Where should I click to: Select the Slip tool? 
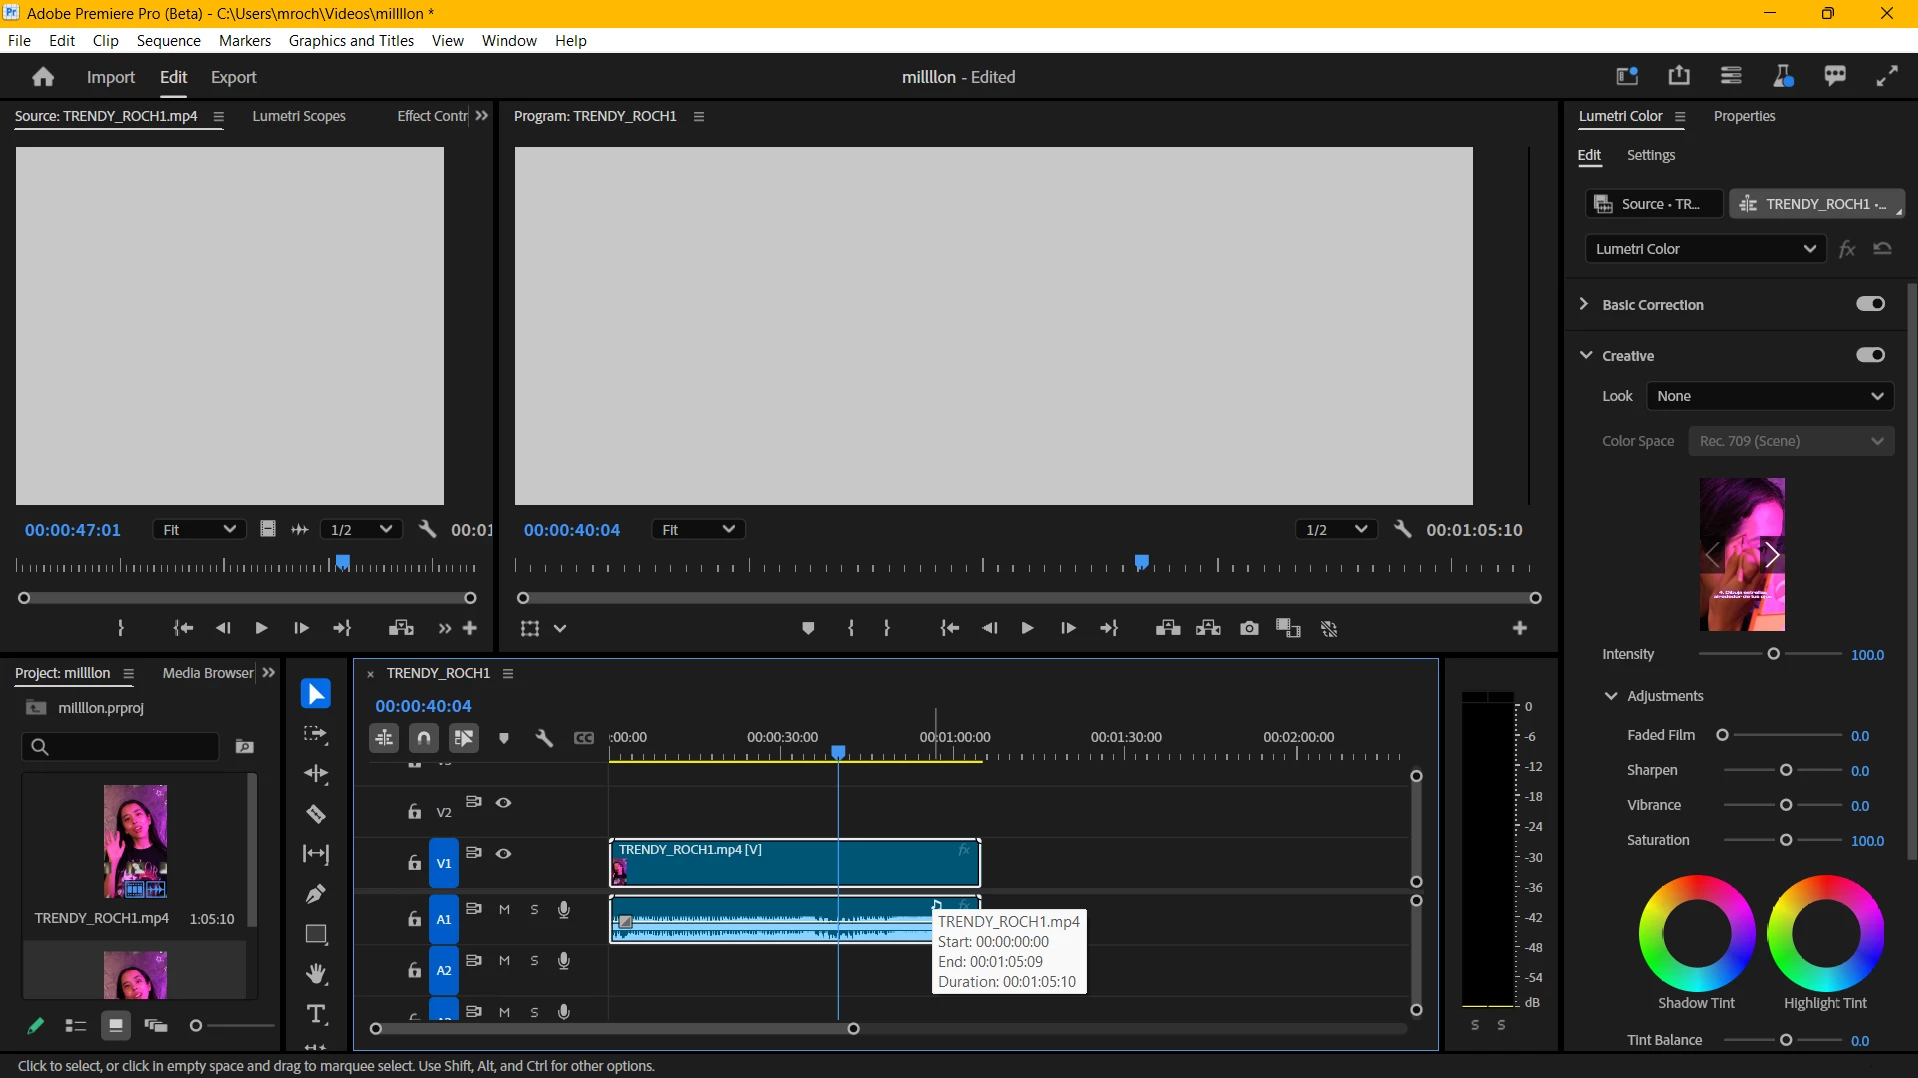click(316, 854)
